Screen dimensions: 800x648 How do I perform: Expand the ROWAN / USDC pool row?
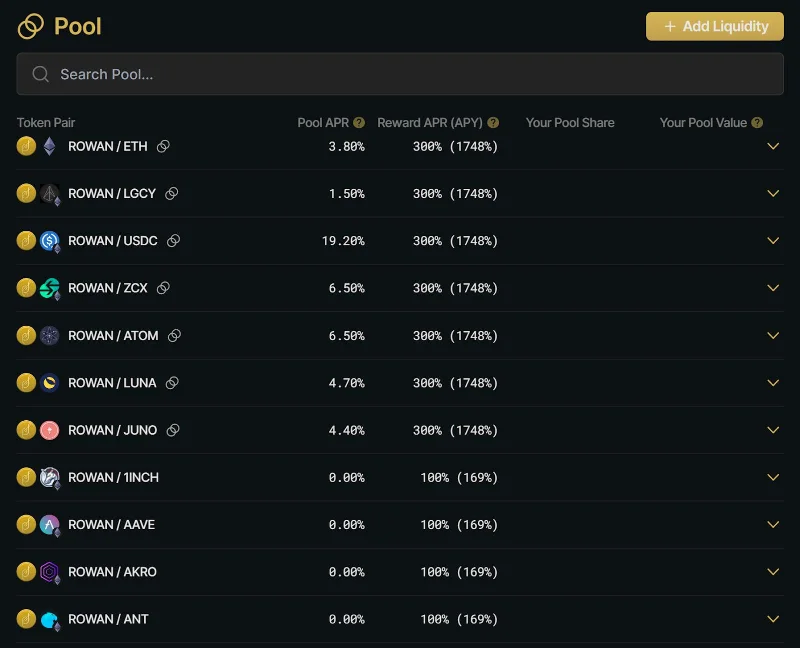tap(773, 240)
